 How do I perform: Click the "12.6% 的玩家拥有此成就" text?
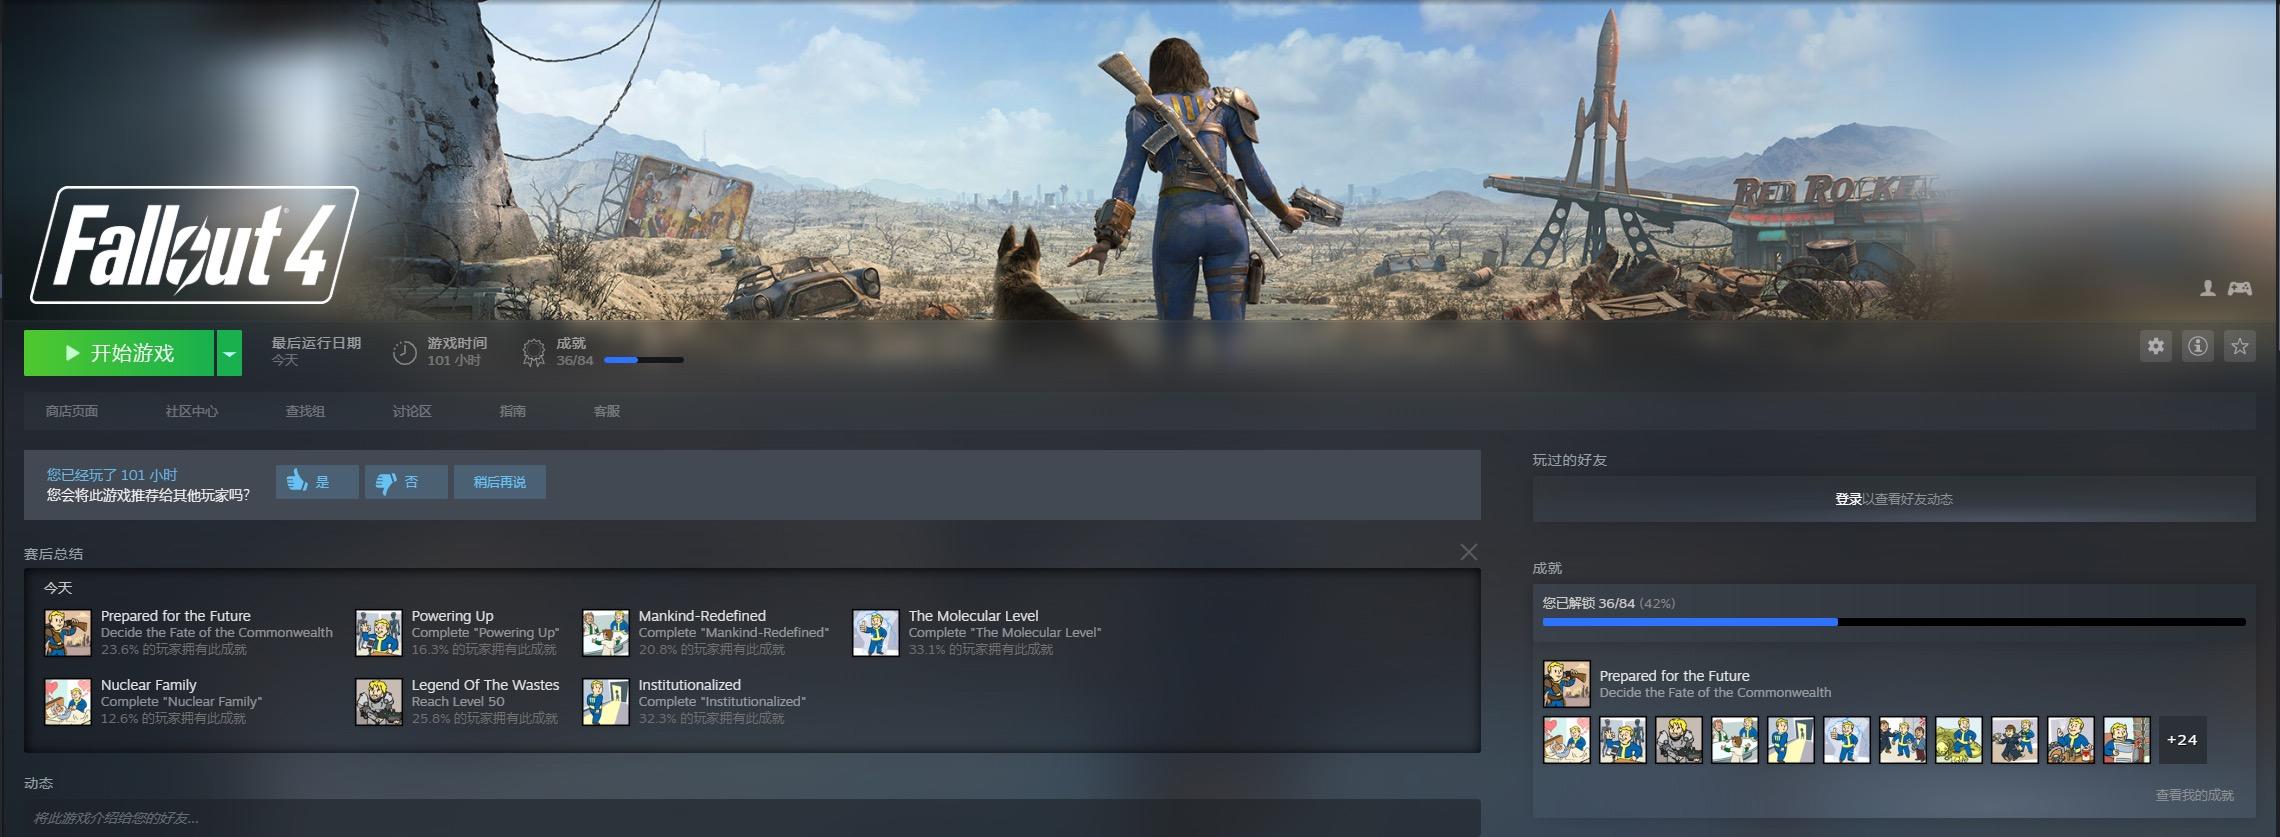click(x=174, y=718)
